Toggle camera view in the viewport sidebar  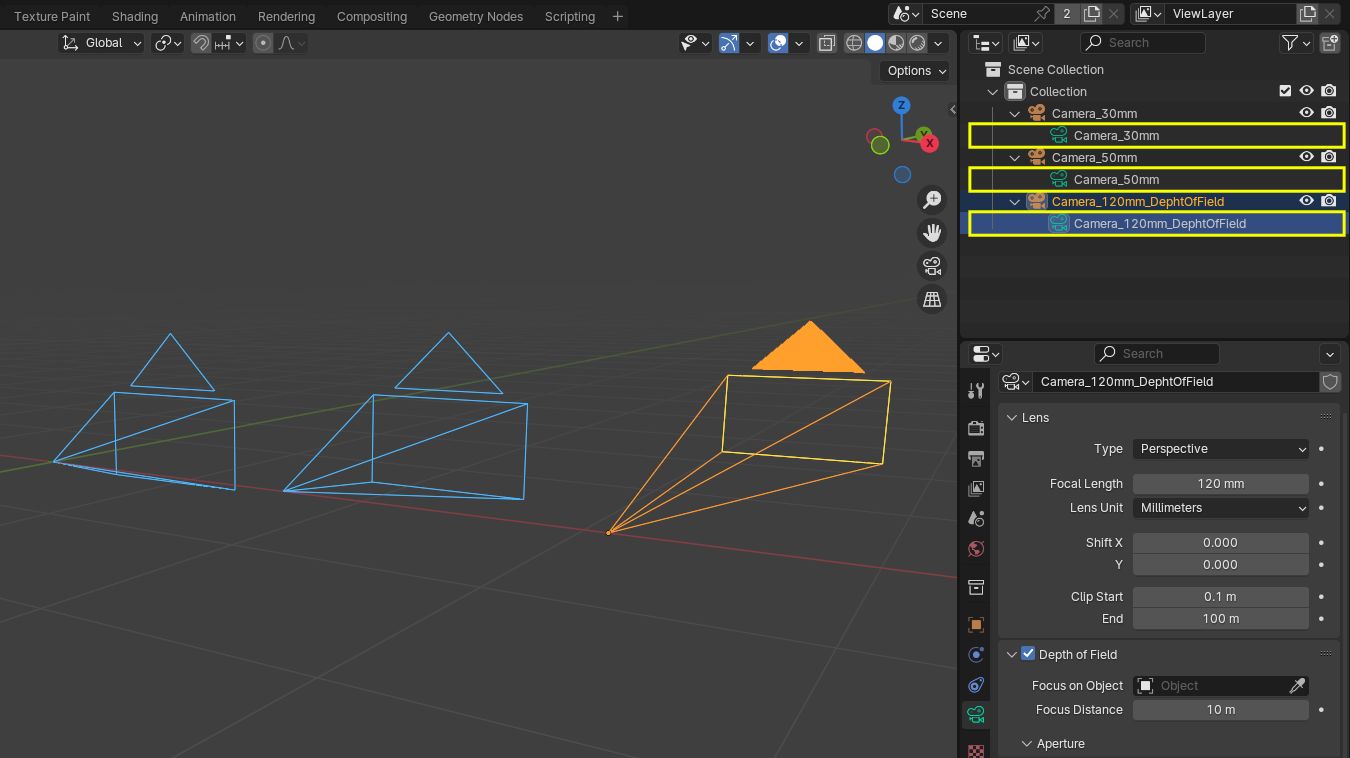[931, 266]
